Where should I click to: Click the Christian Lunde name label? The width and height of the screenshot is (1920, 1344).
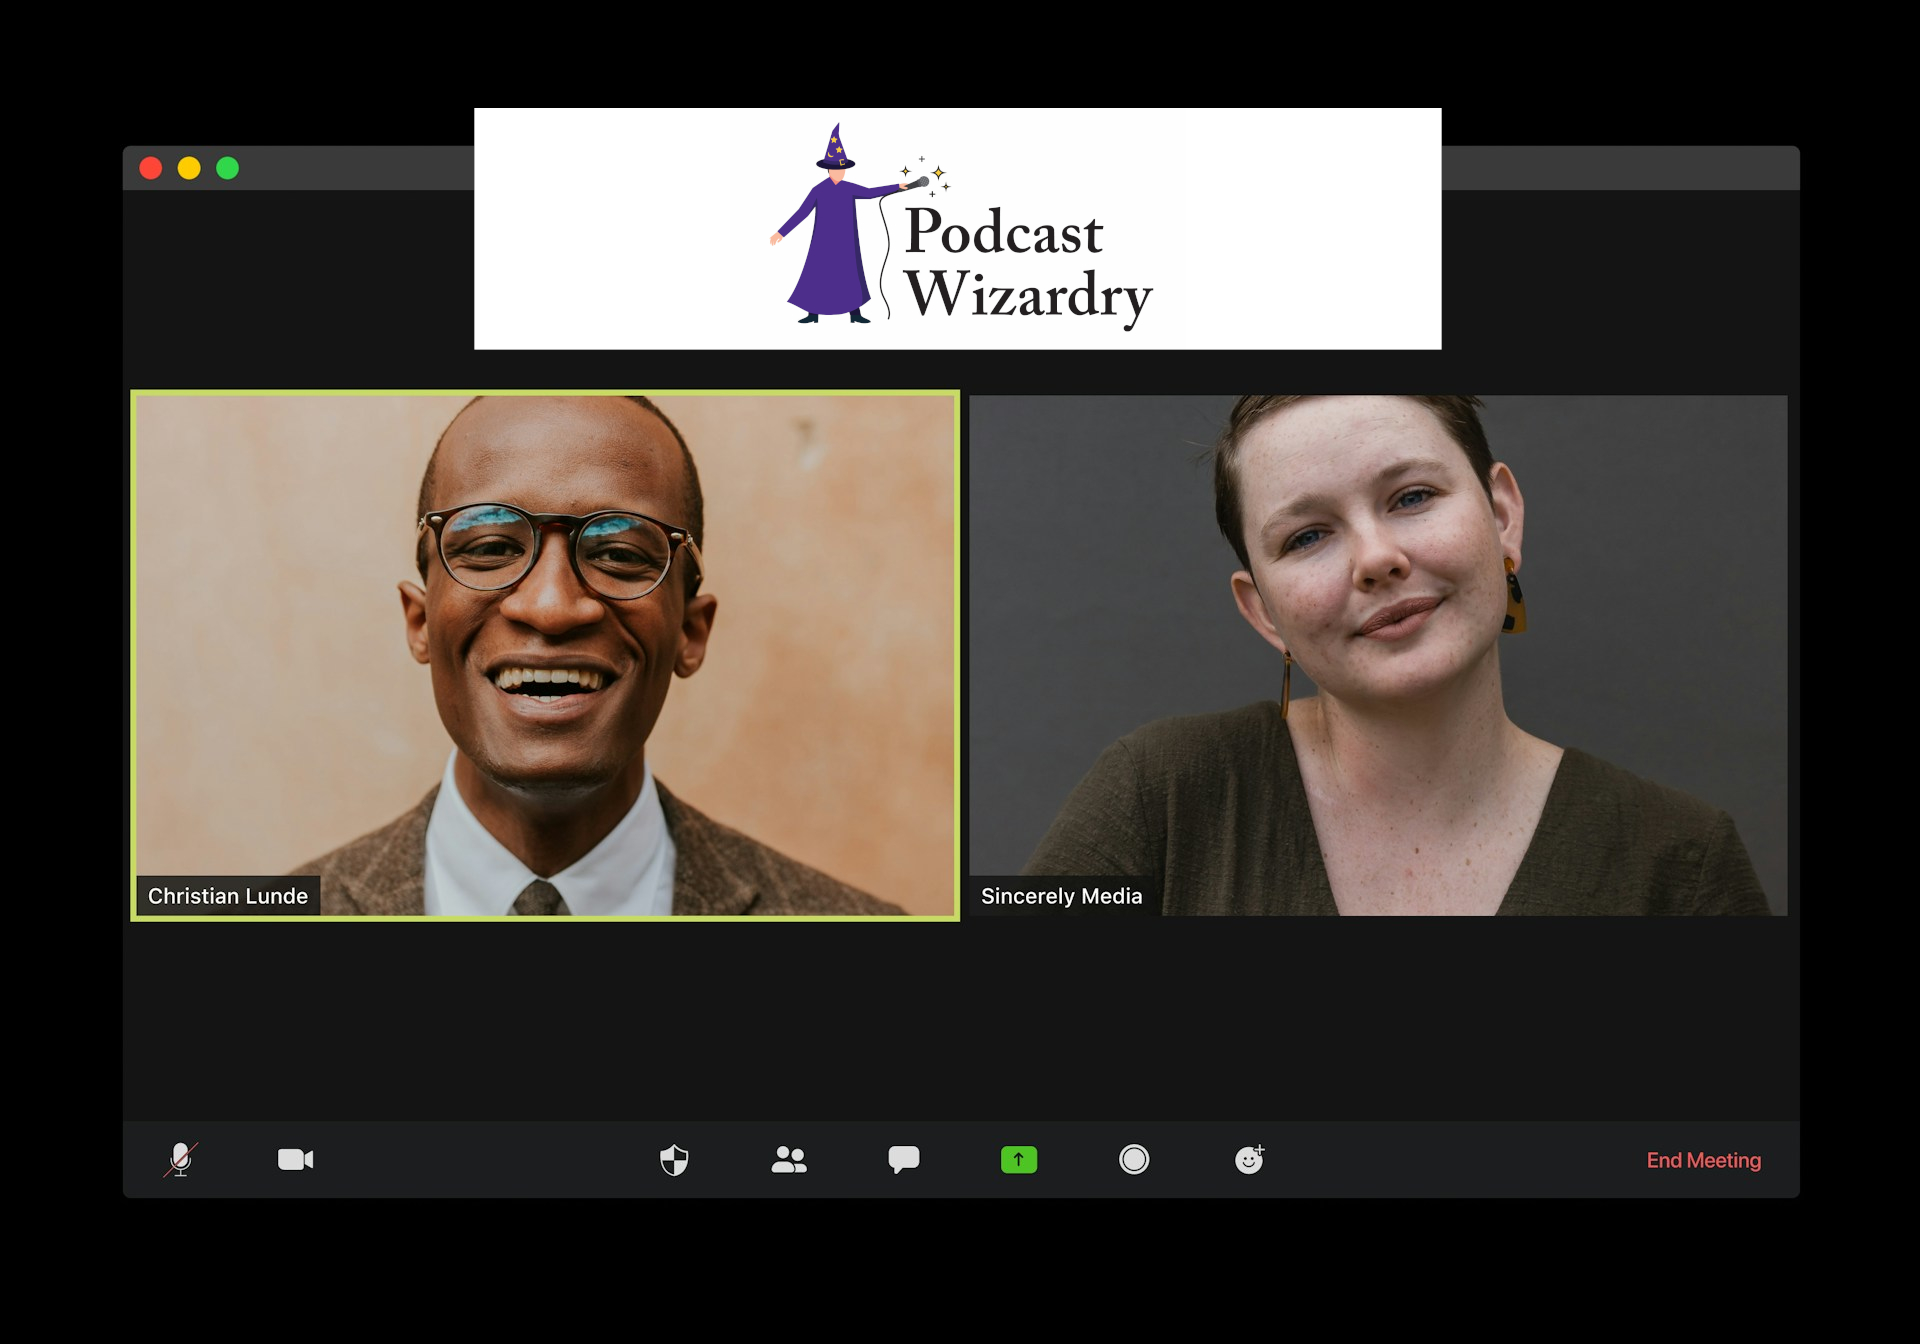tap(228, 896)
